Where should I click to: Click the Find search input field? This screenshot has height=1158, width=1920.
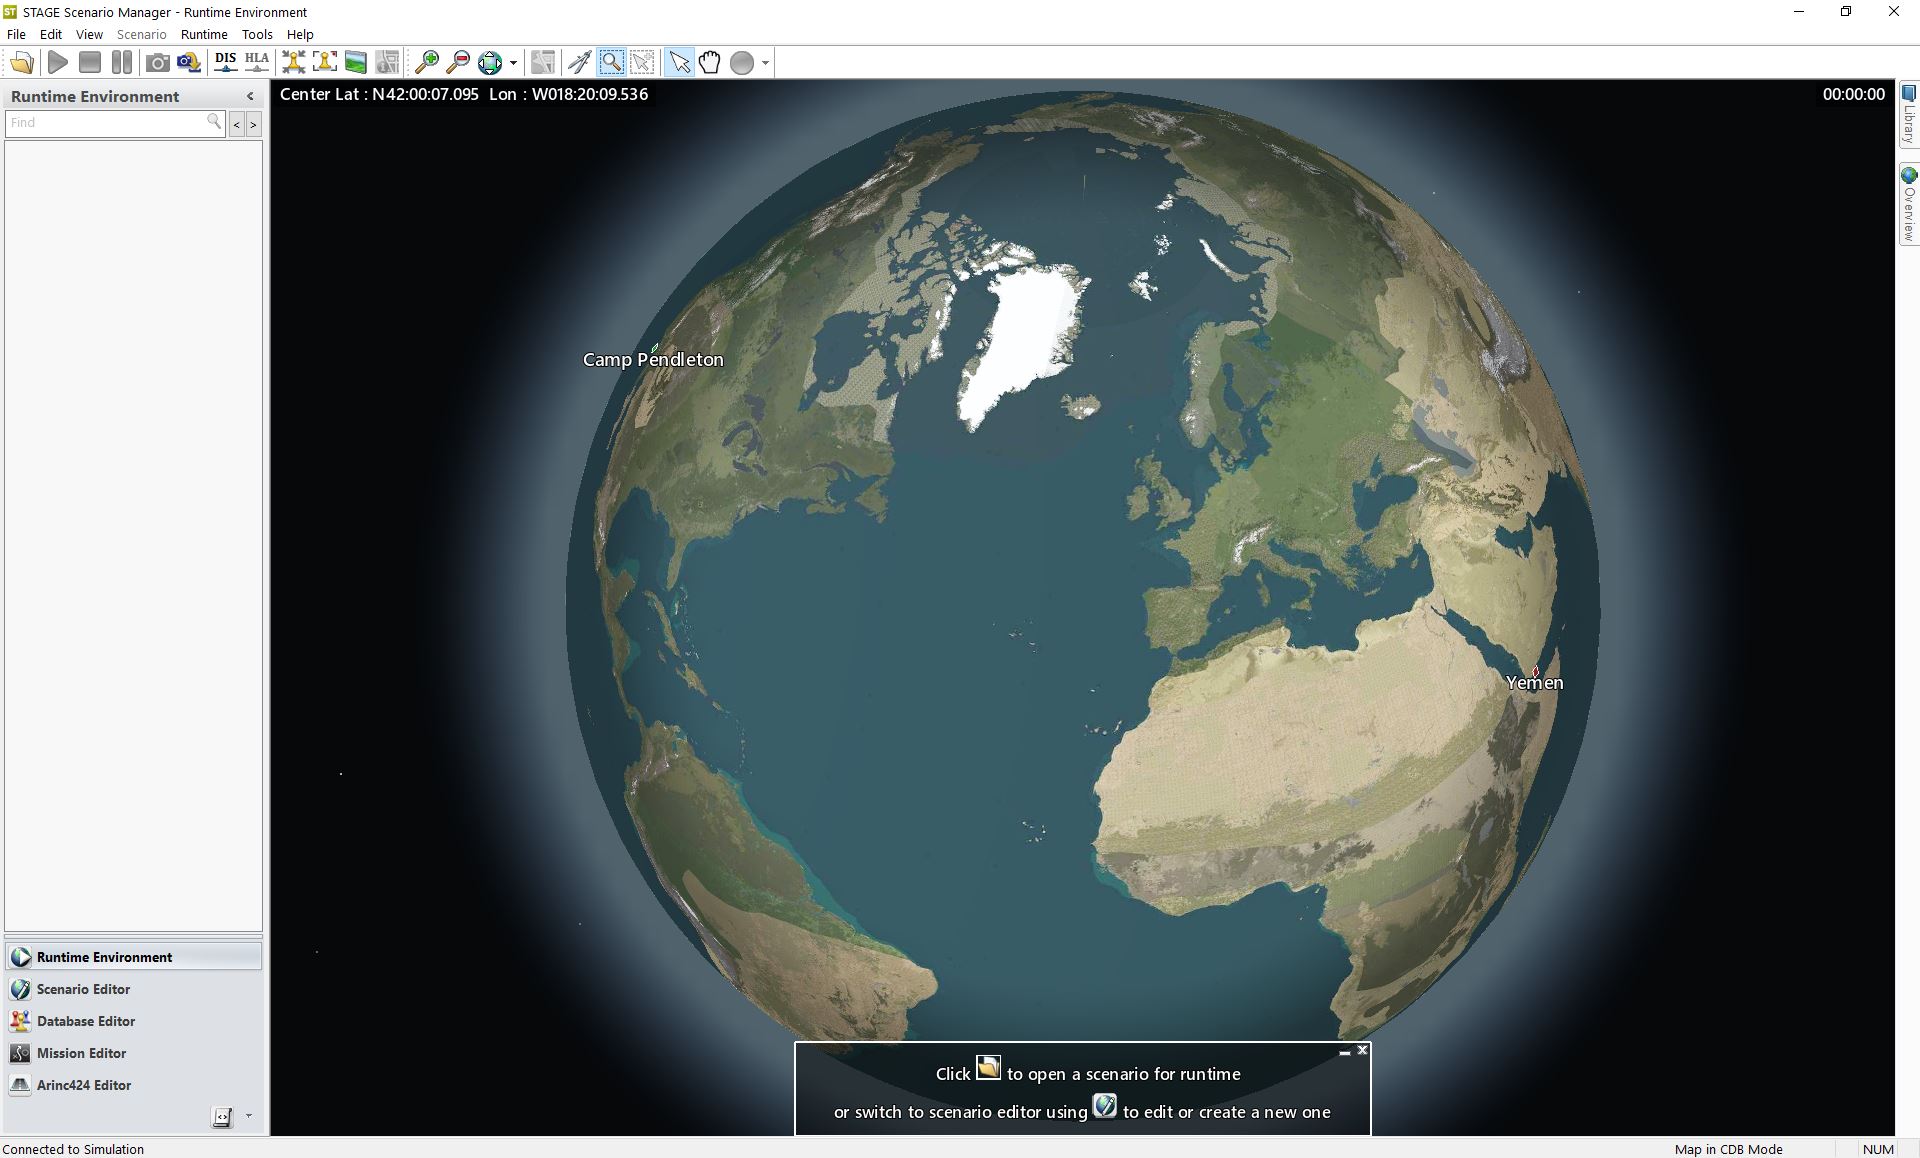[105, 123]
